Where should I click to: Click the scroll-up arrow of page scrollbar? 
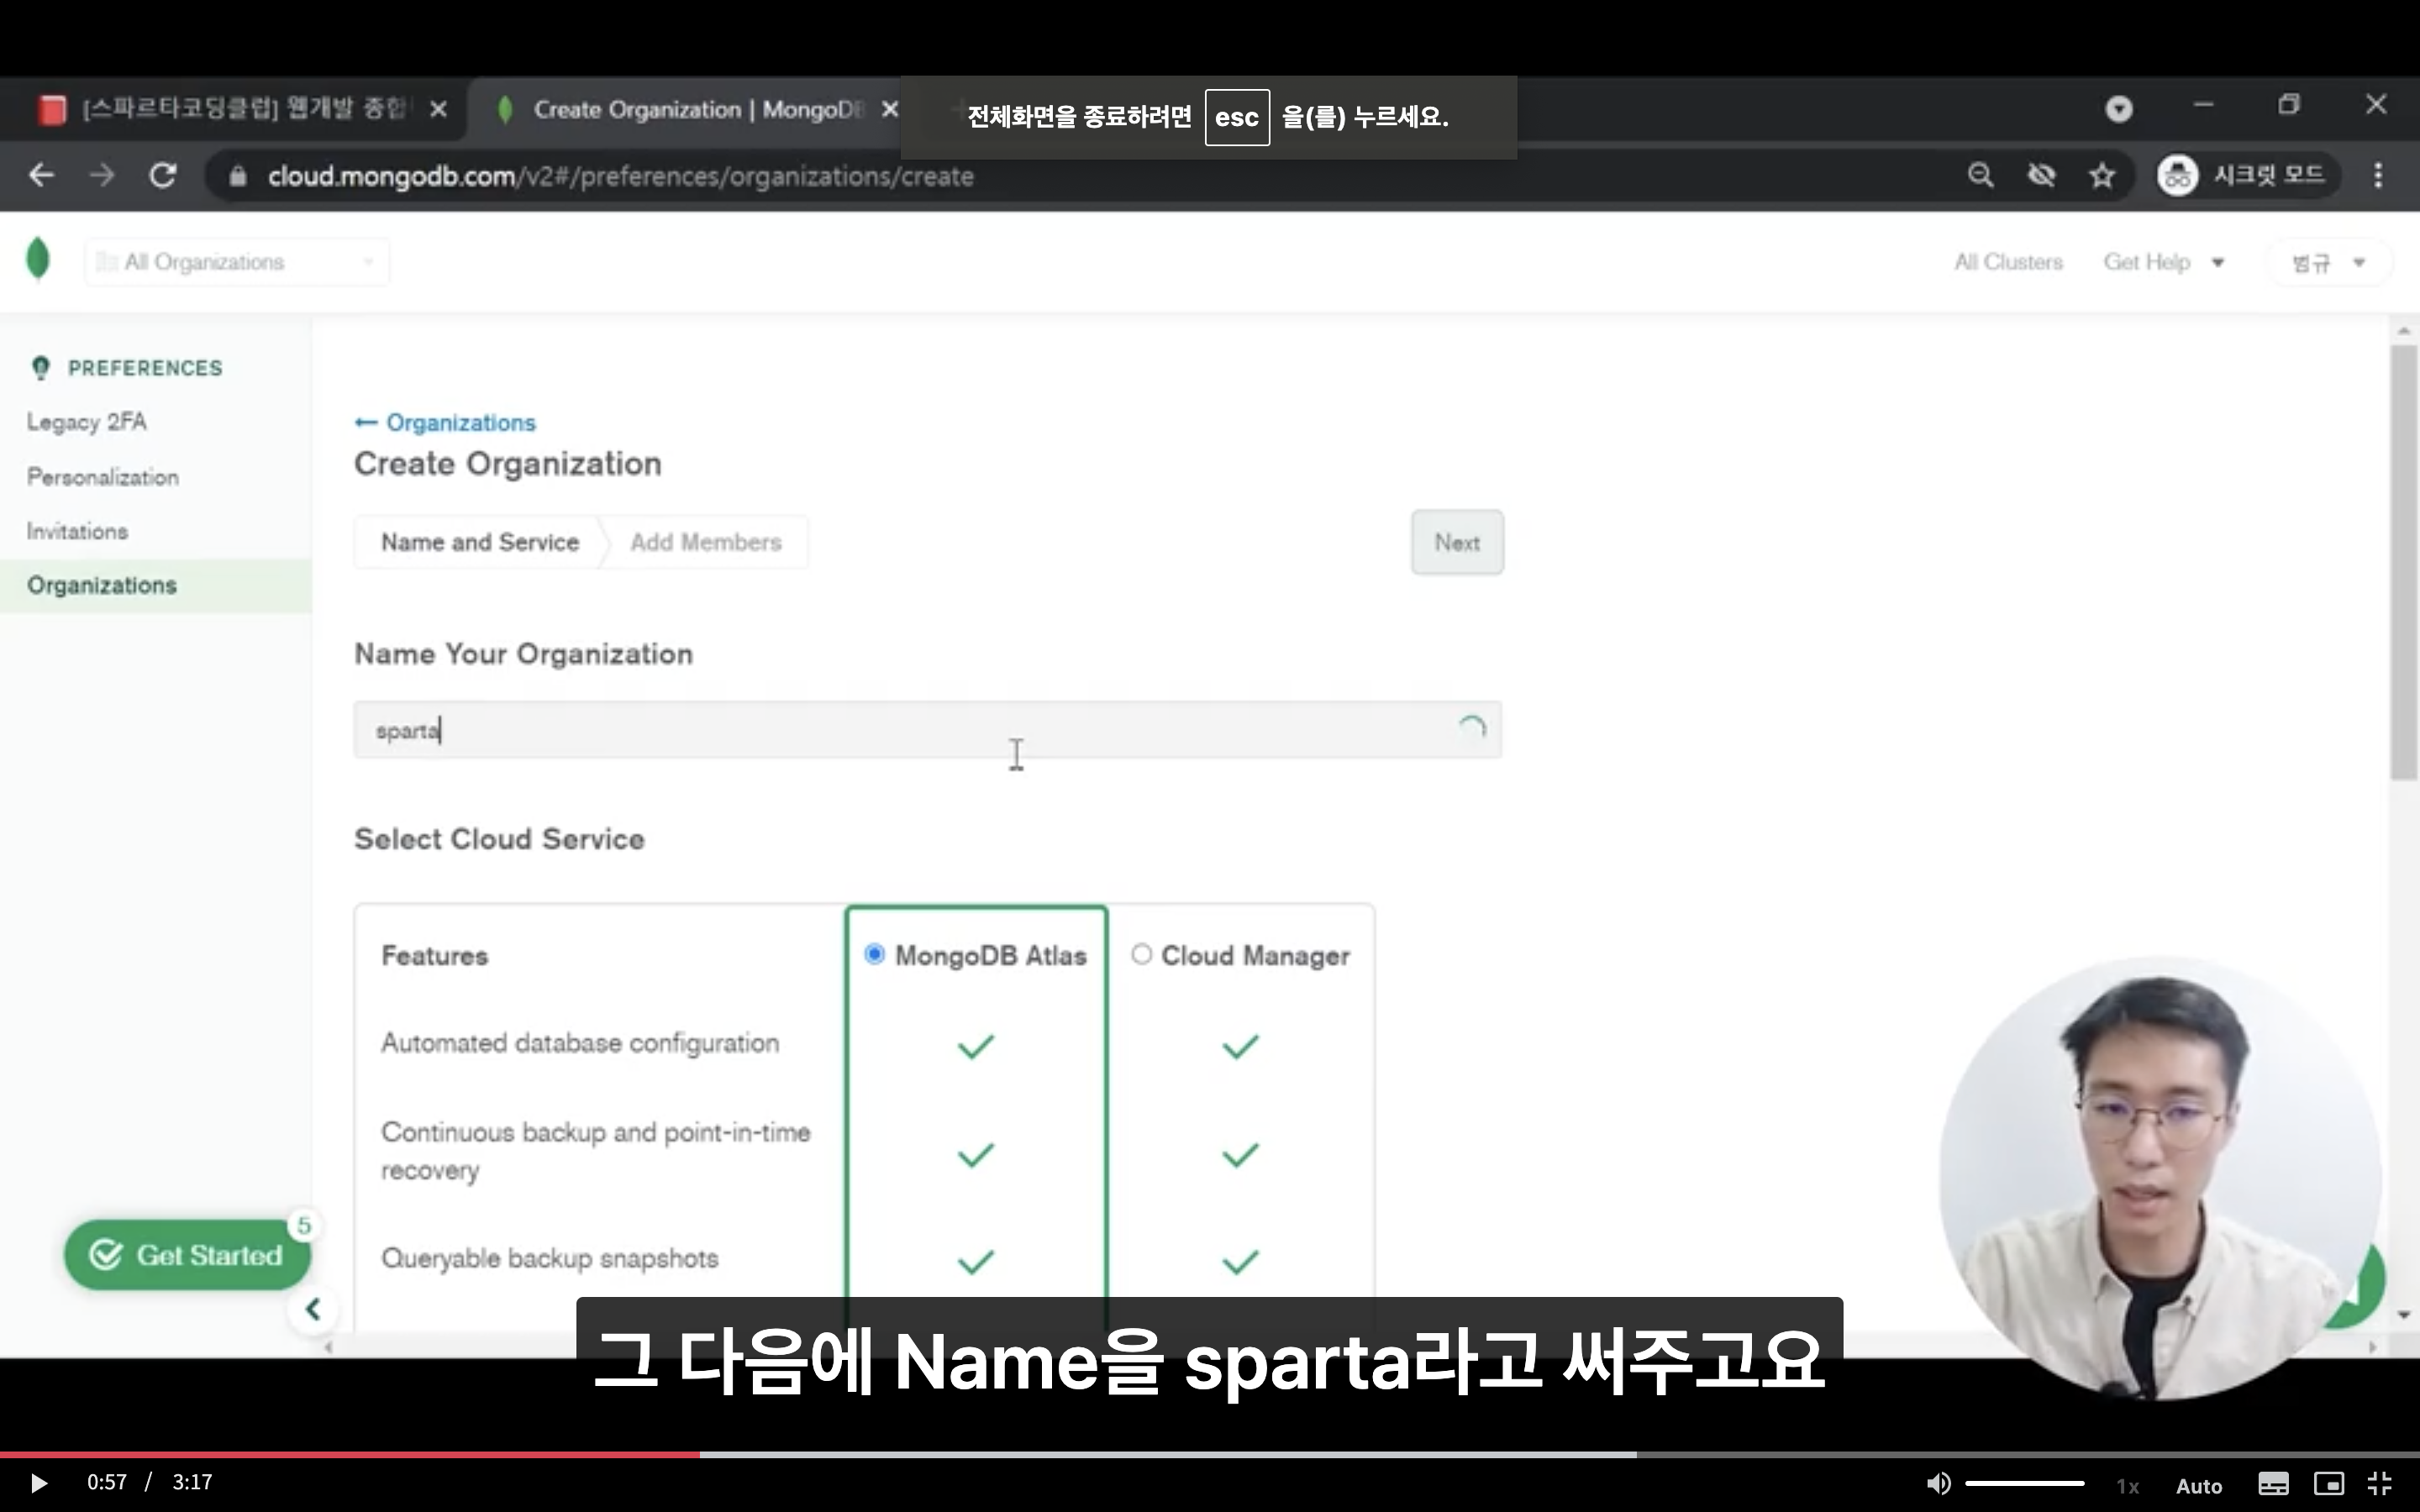[2404, 330]
